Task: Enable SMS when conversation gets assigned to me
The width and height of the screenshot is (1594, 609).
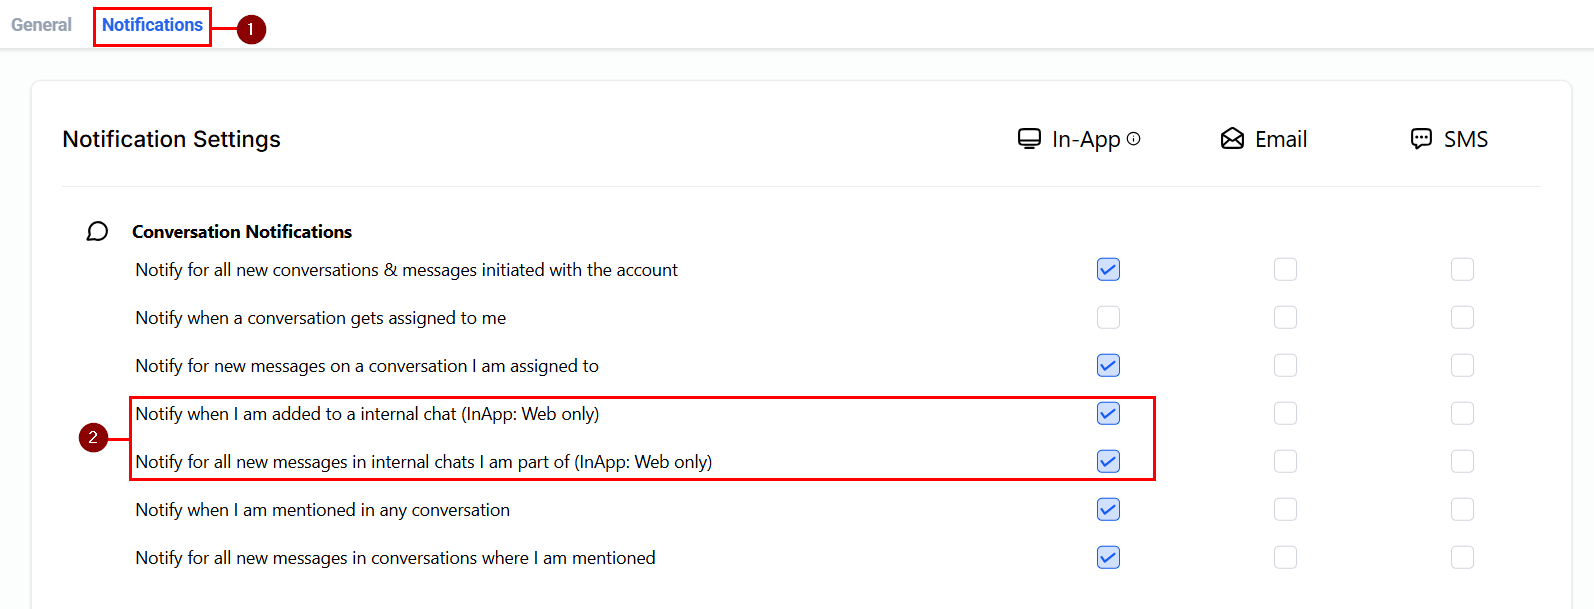Action: pos(1462,318)
